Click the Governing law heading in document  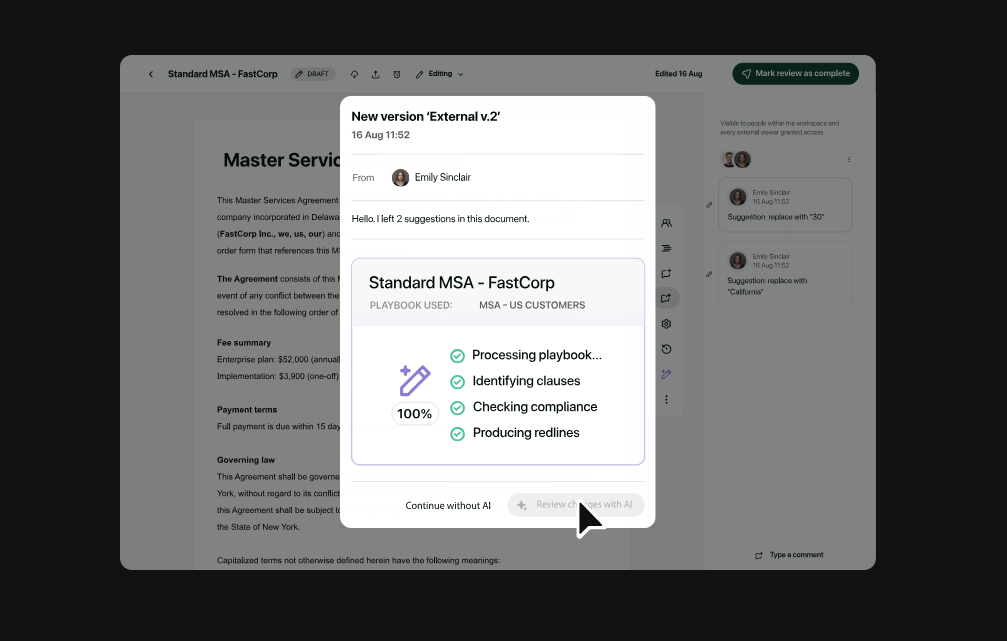point(245,460)
